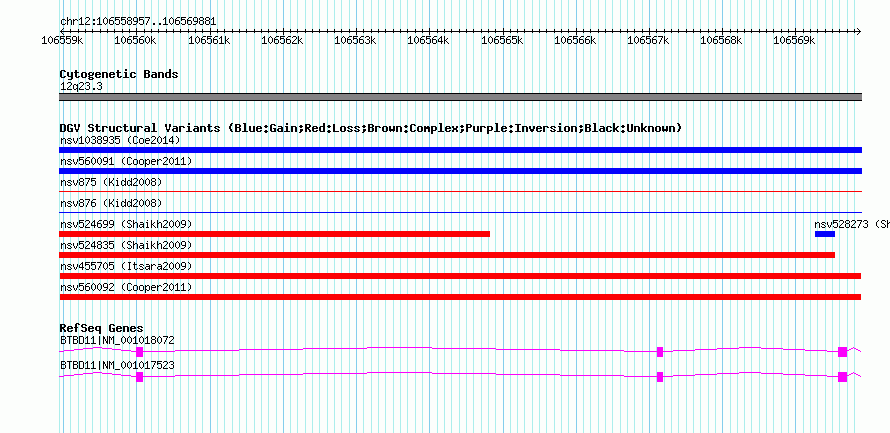Select the nsv560092 (Cooper2011) red bar

(460, 297)
